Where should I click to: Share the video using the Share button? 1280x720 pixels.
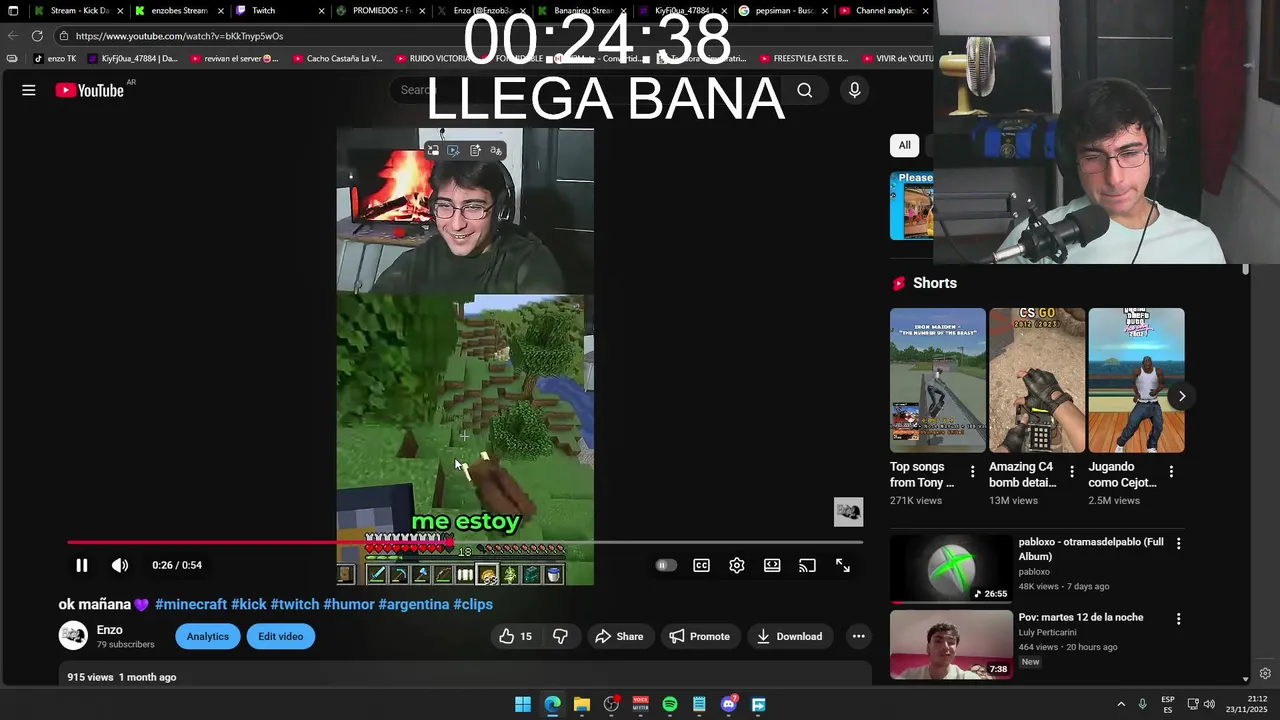tap(619, 636)
